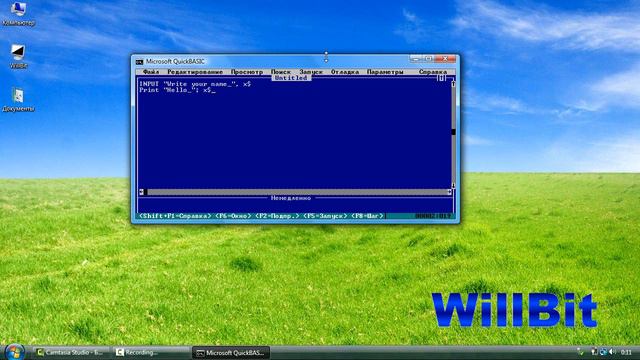
Task: Open the Windows Start orb
Action: [x=15, y=352]
